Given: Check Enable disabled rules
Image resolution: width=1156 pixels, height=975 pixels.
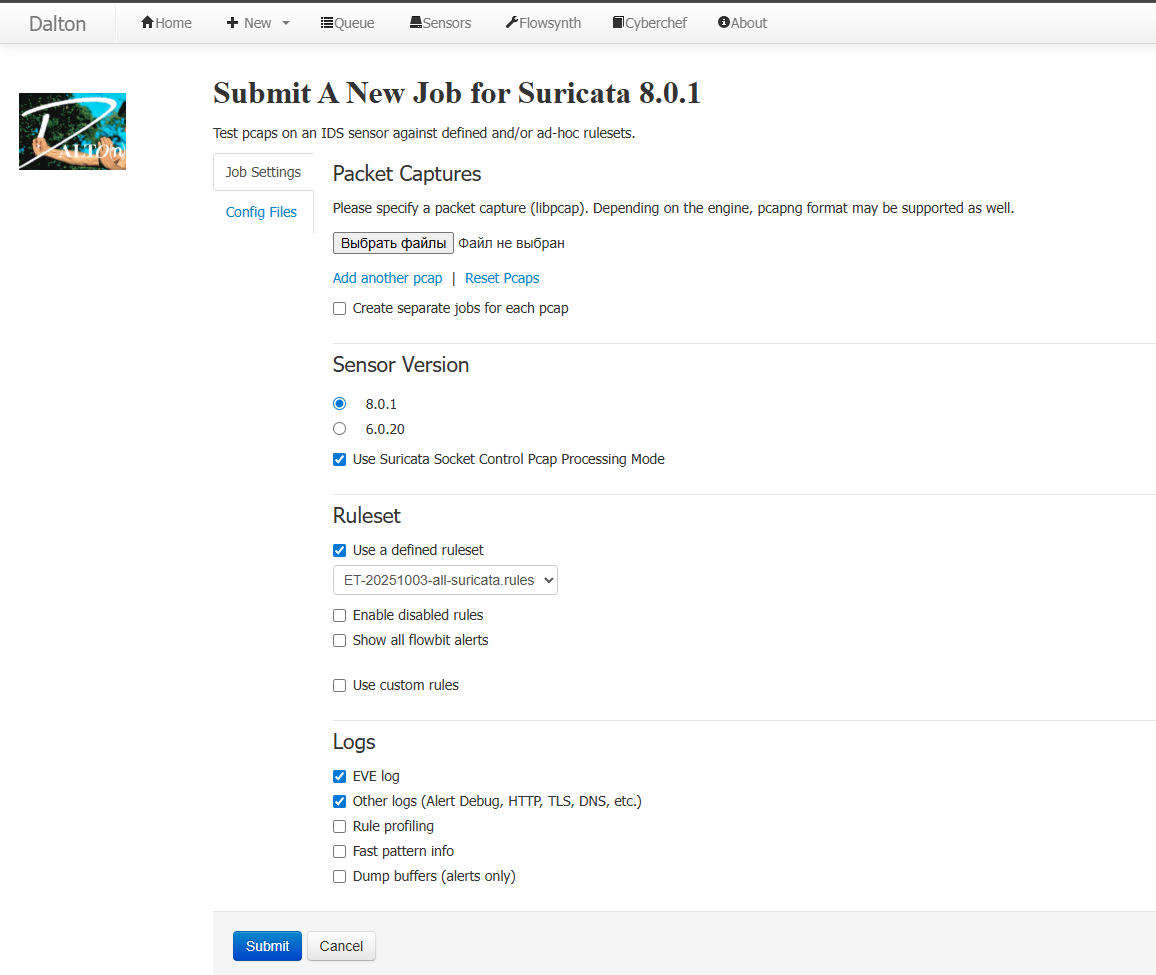Looking at the screenshot, I should pyautogui.click(x=339, y=615).
